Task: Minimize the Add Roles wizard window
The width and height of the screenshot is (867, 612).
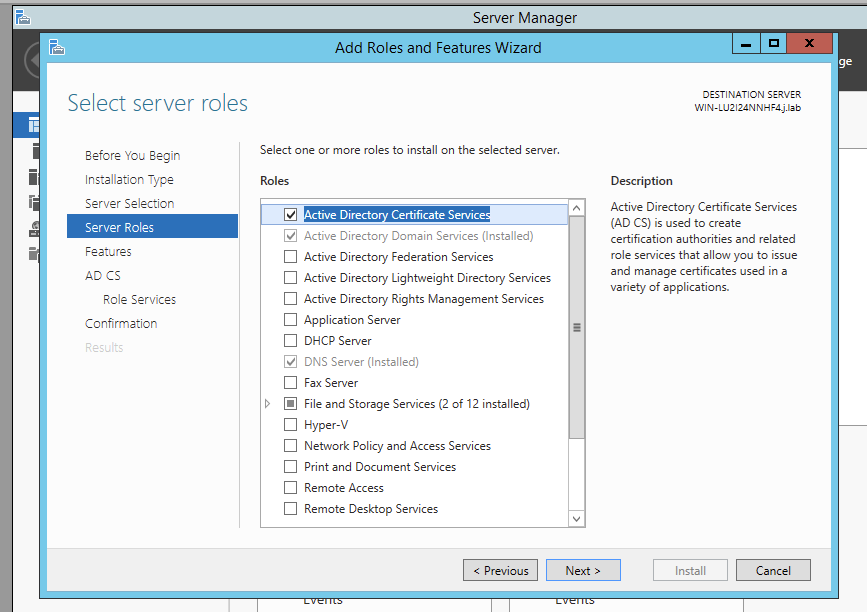Action: click(746, 44)
